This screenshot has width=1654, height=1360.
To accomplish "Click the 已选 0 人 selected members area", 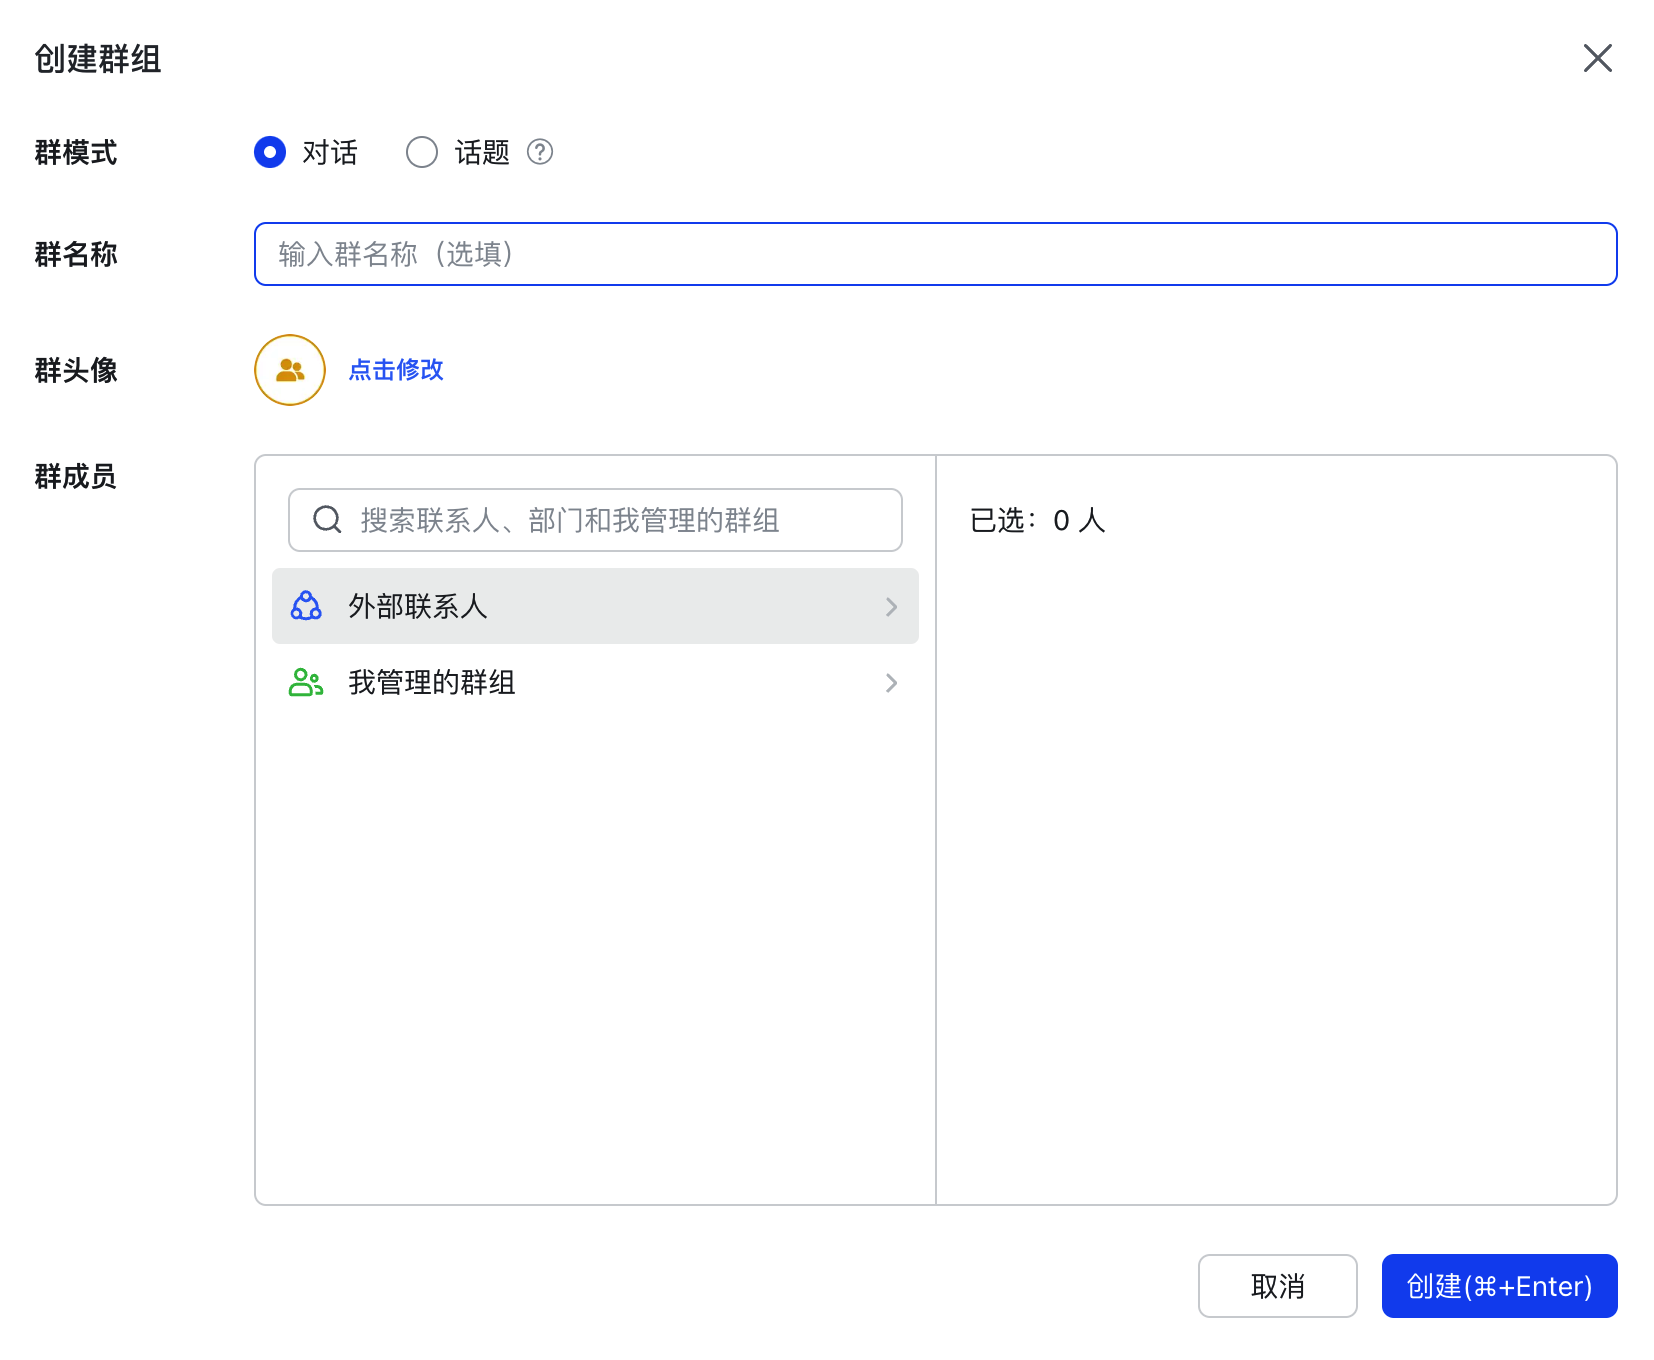I will click(x=1036, y=520).
